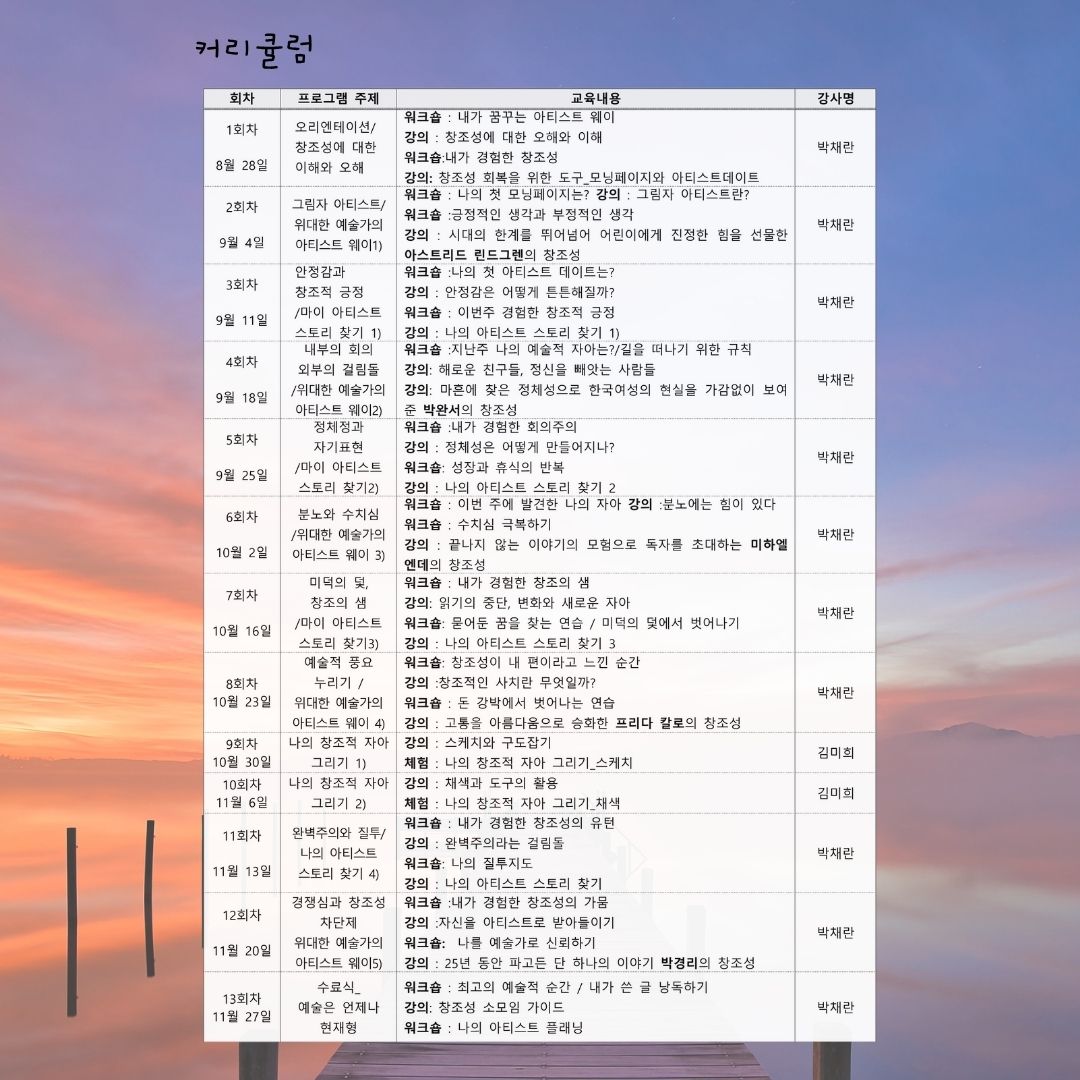Click the line '체험 : 나의 창조적 자아 그리기_채색'
The width and height of the screenshot is (1080, 1080).
(512, 803)
